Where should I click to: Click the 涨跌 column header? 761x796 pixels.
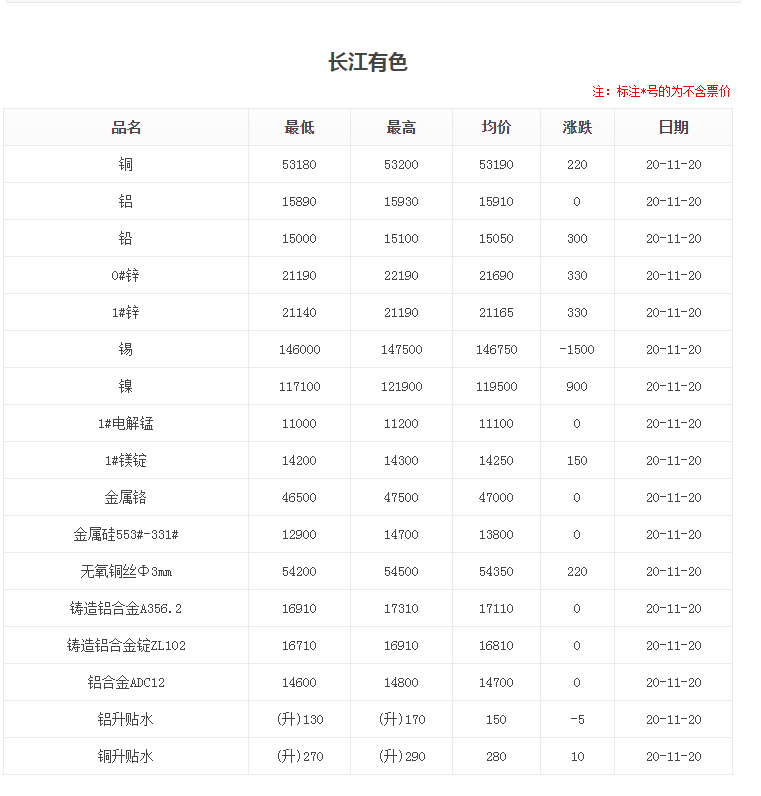577,127
